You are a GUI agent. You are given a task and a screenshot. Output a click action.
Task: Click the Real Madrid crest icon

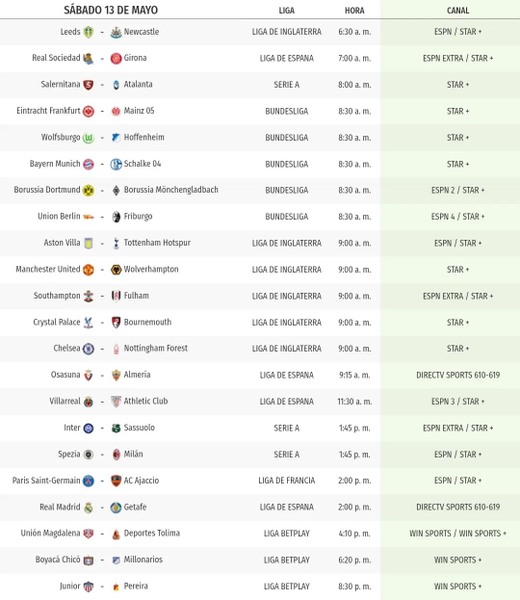tap(88, 507)
